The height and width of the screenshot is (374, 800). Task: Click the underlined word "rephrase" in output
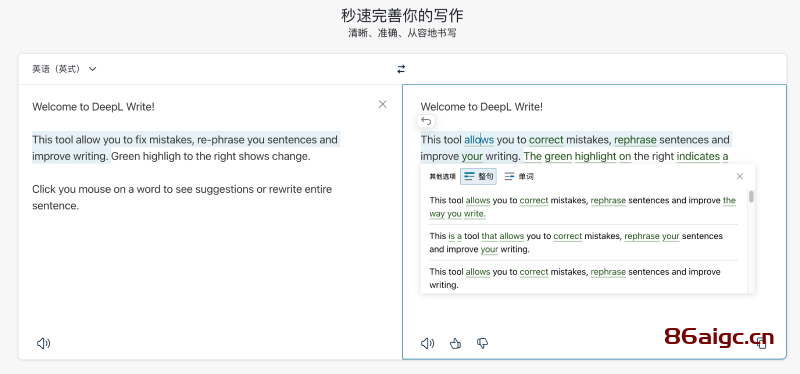click(x=635, y=140)
